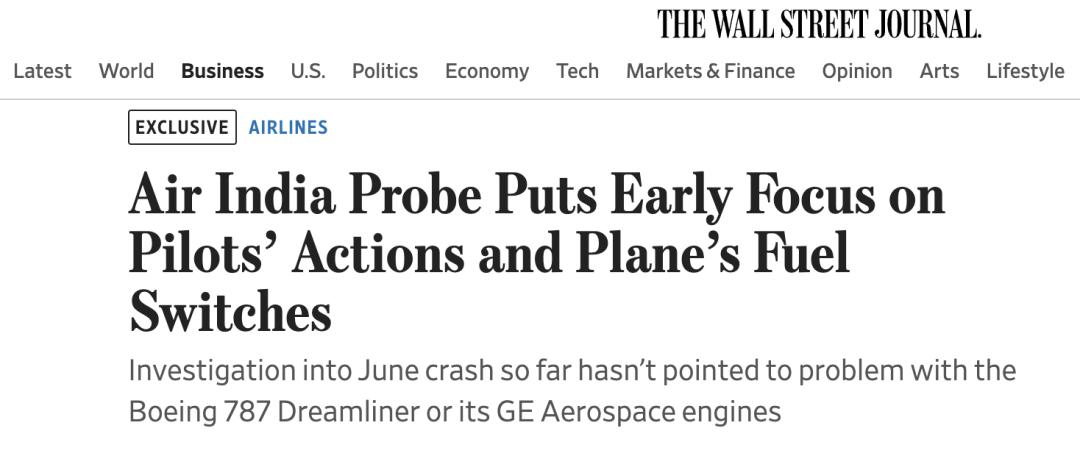Click The Wall Street Journal logo
The image size is (1080, 456).
tap(818, 24)
